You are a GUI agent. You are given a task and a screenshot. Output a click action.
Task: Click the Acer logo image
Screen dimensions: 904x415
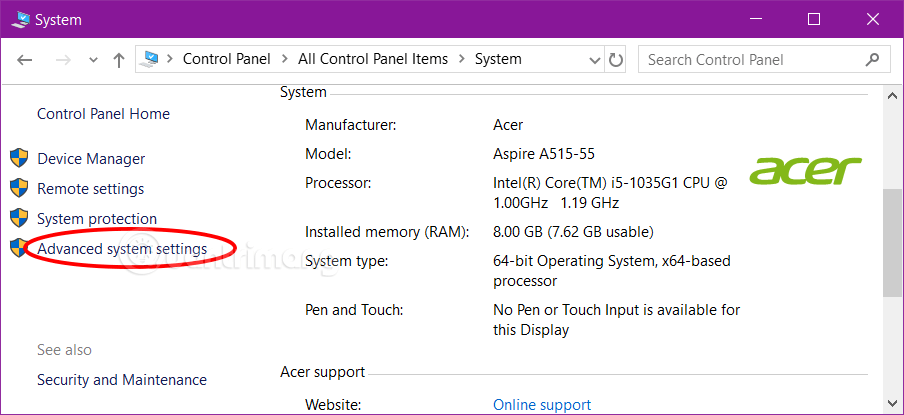805,171
